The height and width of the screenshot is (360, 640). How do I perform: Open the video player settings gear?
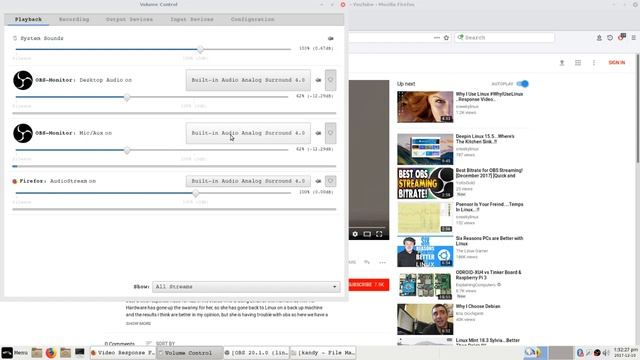point(355,234)
